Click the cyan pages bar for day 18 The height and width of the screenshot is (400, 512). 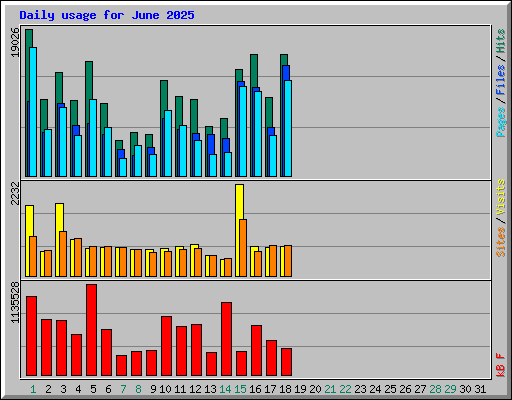288,128
